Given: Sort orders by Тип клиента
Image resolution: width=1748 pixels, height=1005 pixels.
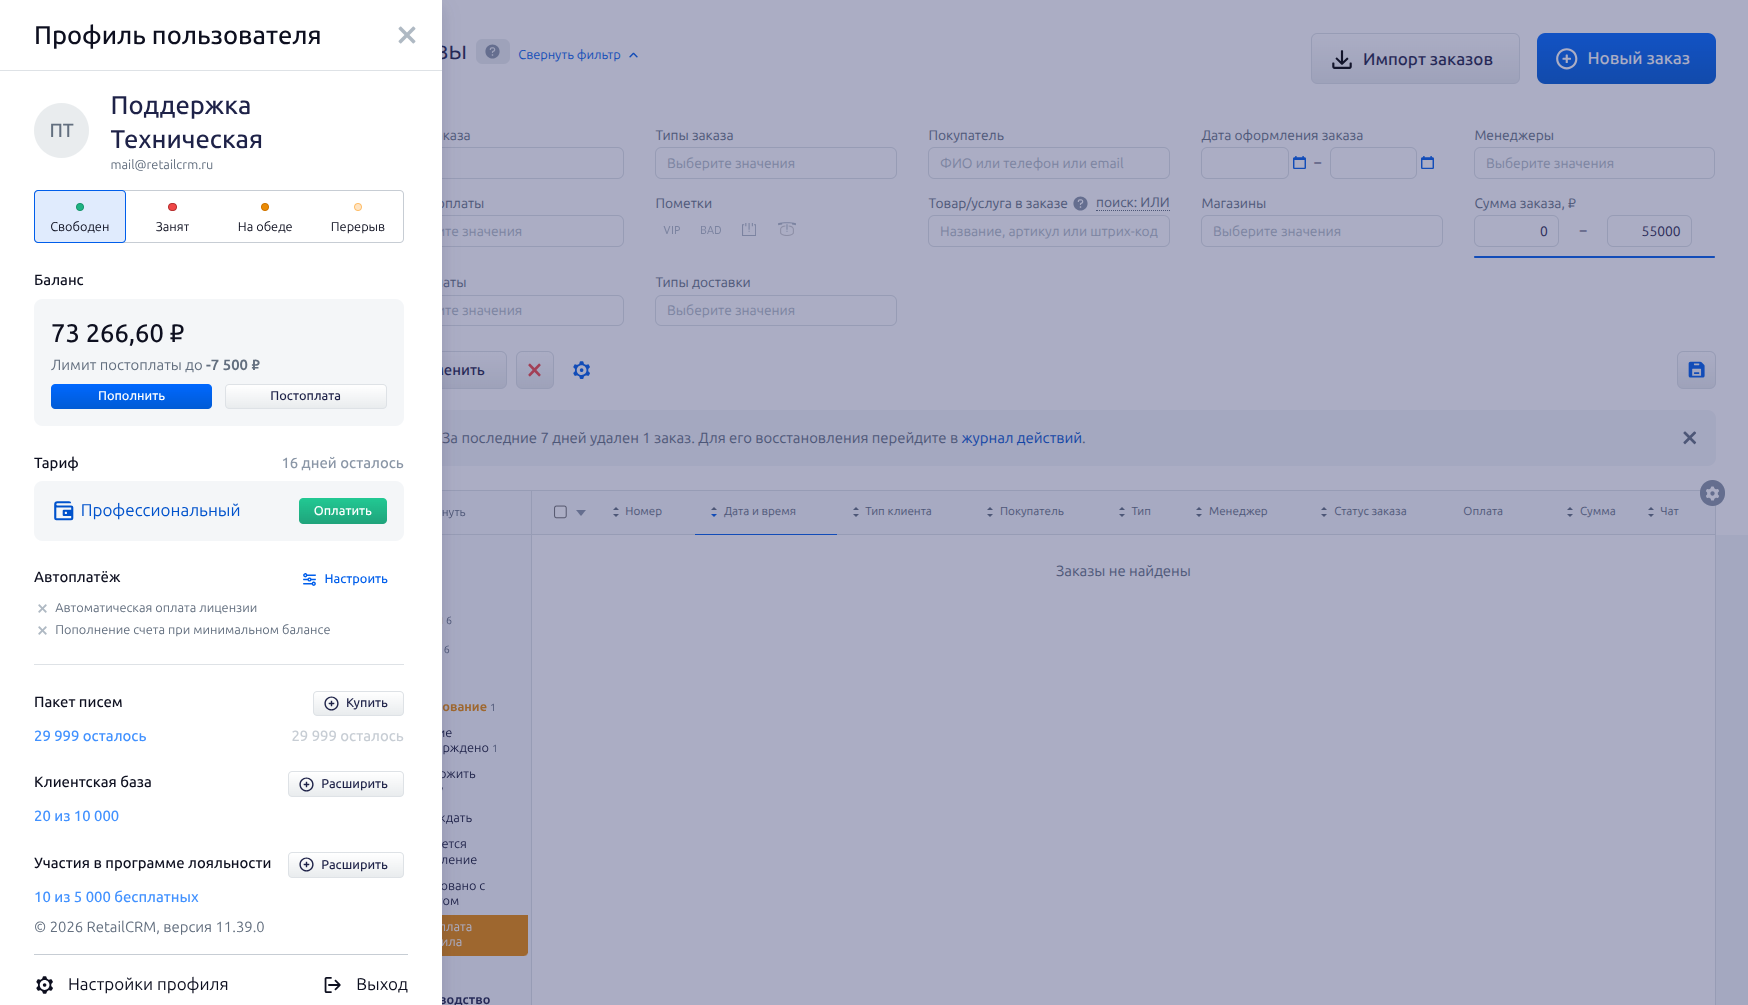Looking at the screenshot, I should click(x=891, y=511).
